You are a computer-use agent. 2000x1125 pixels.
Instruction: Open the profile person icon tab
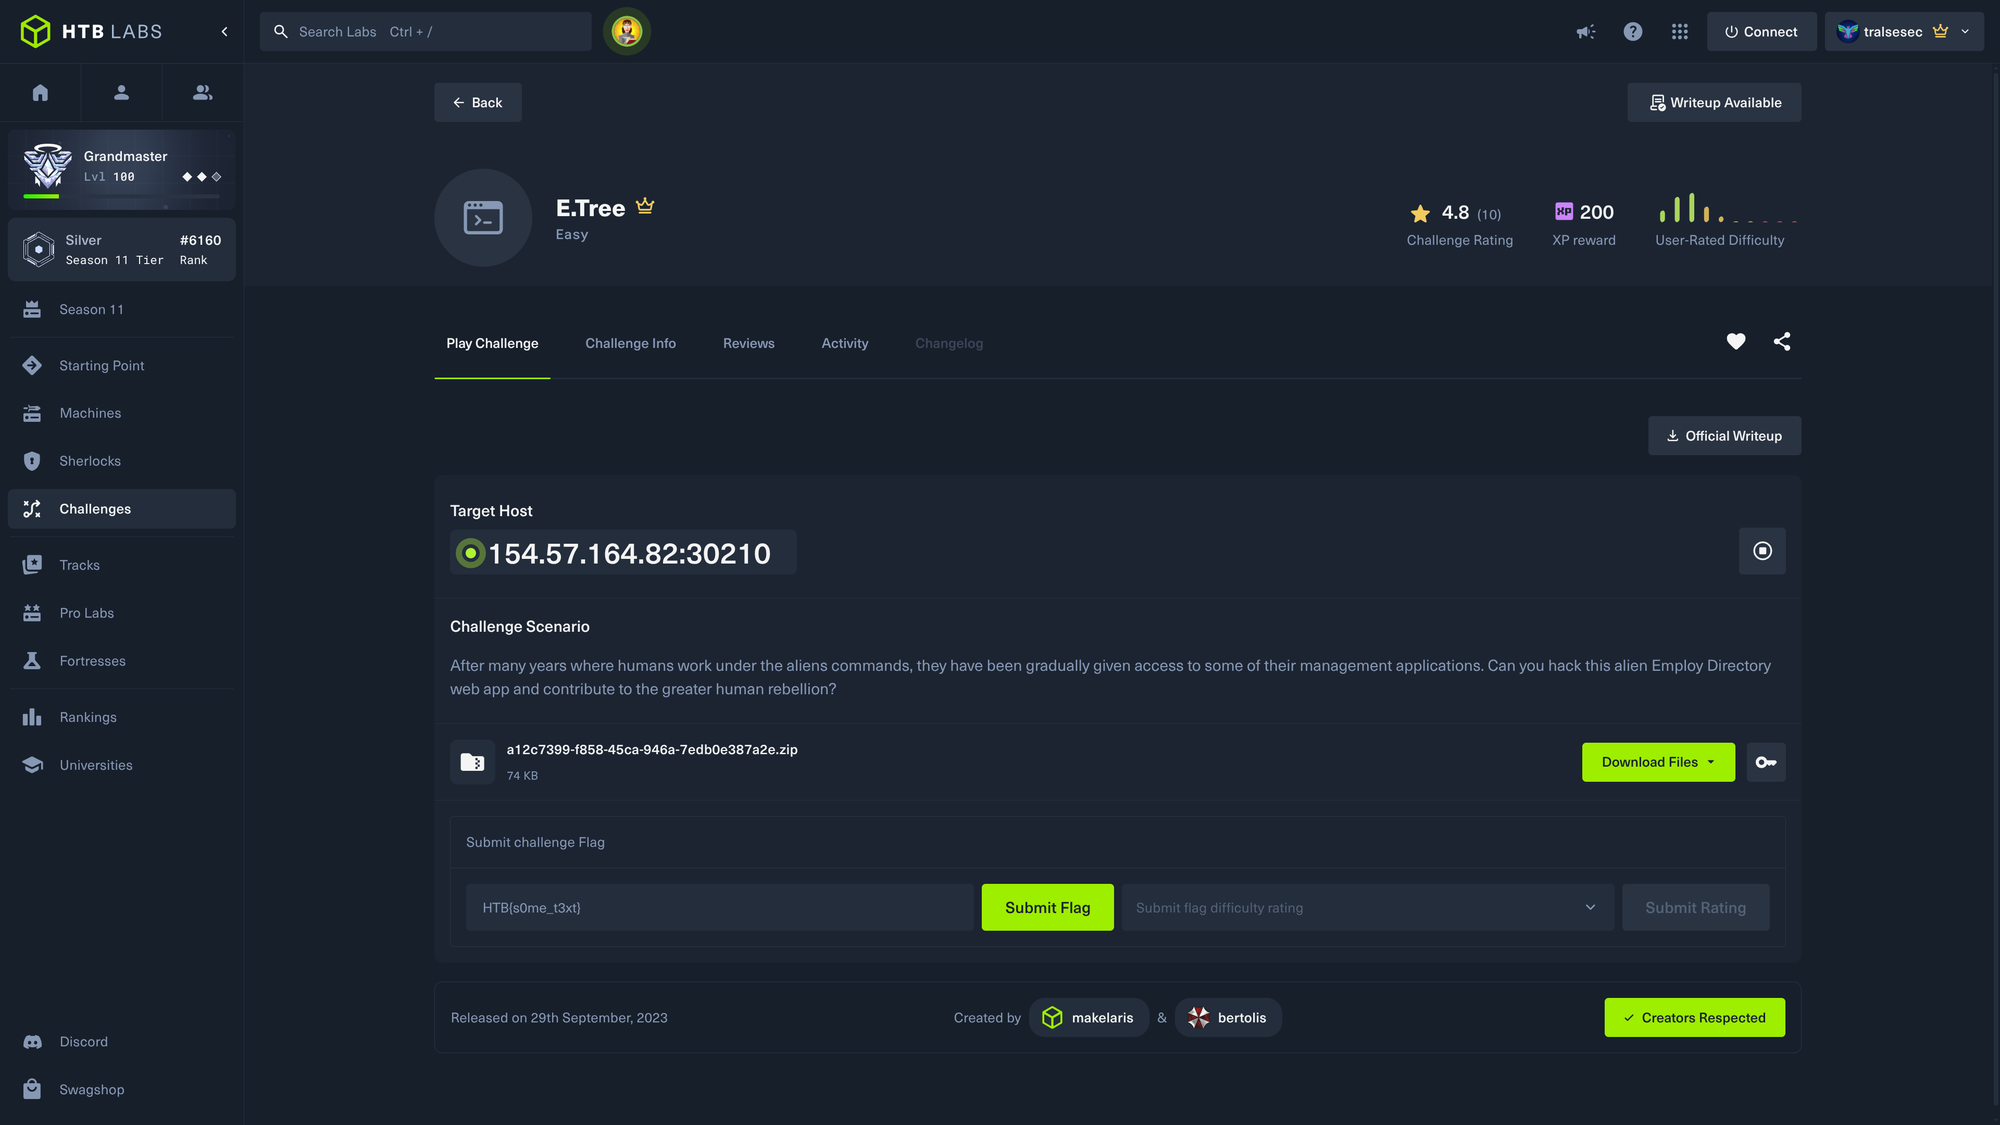(x=121, y=93)
